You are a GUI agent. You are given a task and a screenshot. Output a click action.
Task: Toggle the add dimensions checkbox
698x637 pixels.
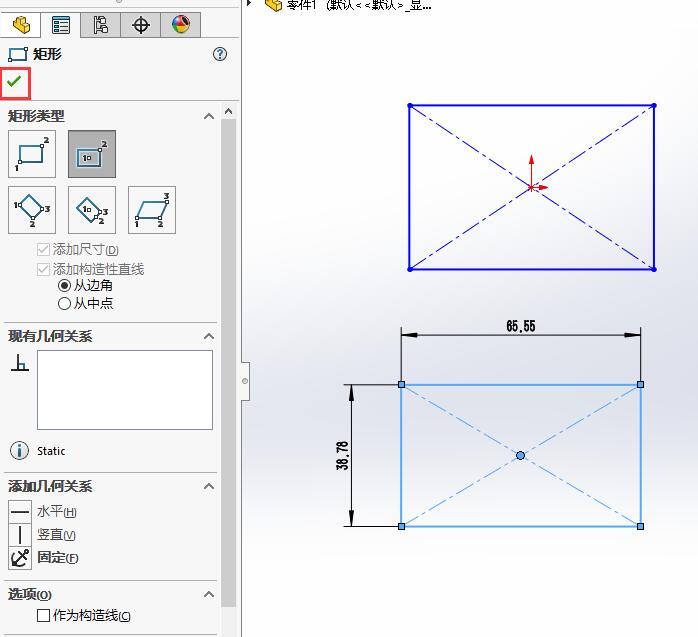[x=43, y=250]
